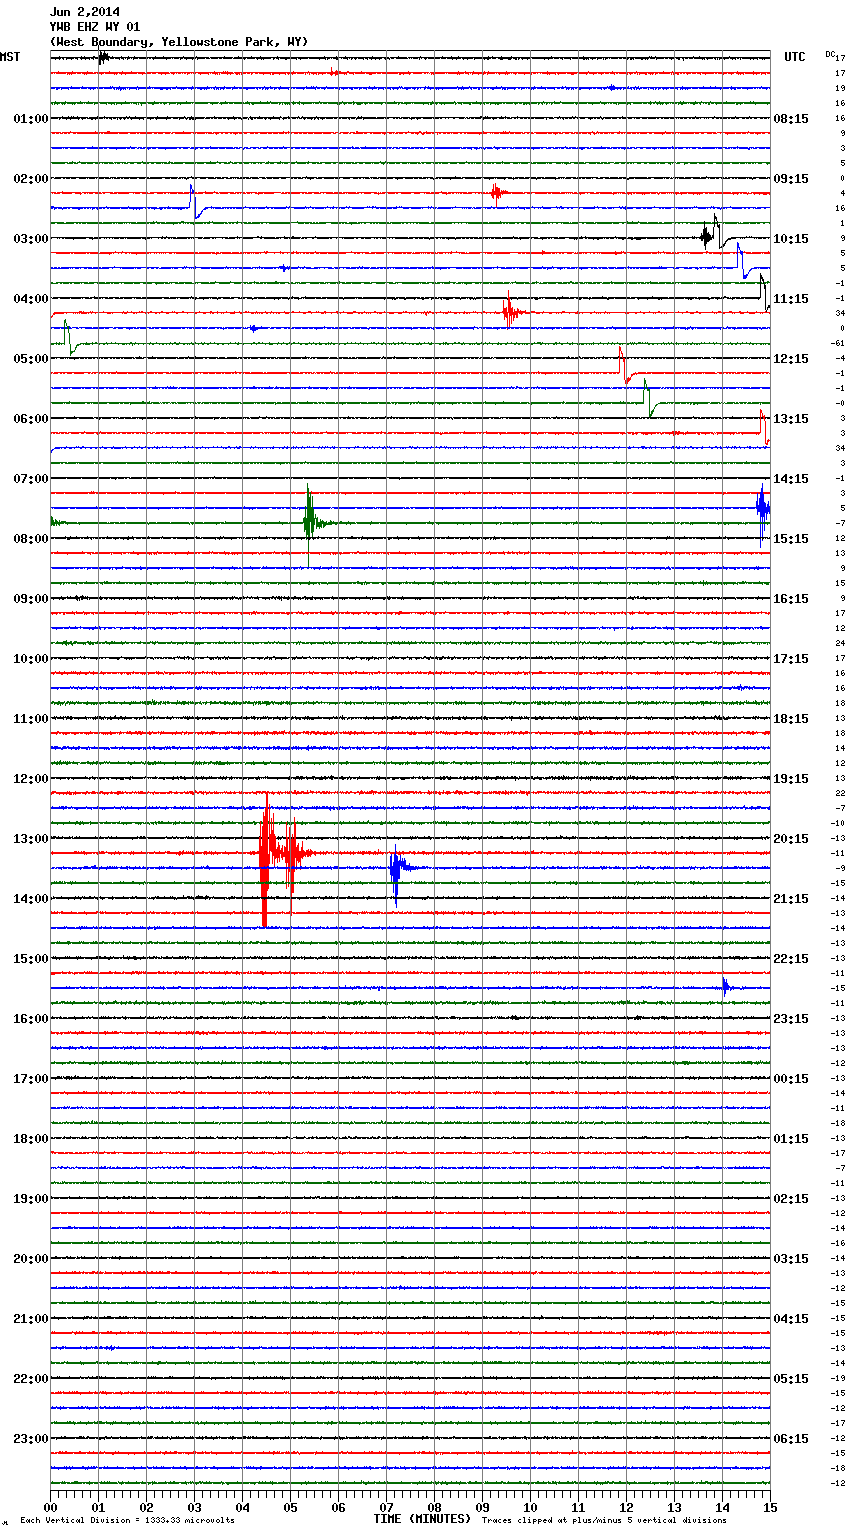
Task: Select the '21:00' MST time label
Action: [x=30, y=1319]
